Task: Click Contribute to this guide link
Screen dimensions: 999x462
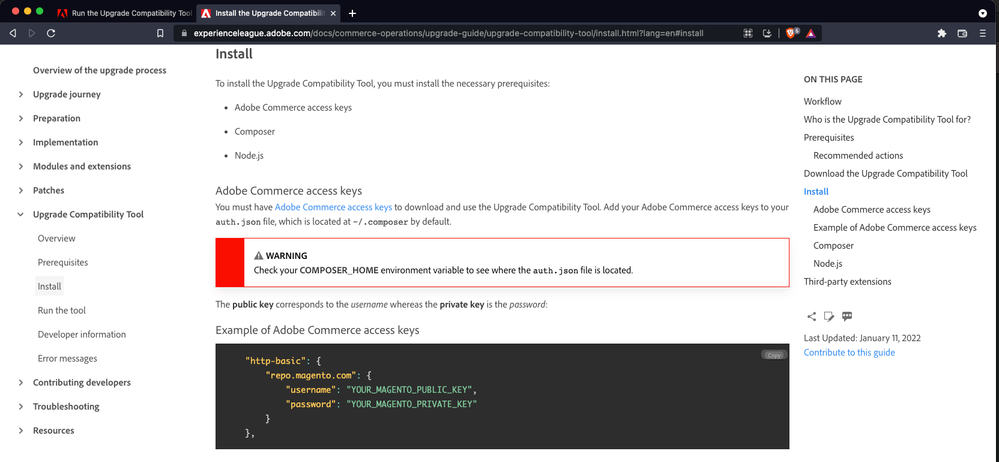Action: point(849,352)
